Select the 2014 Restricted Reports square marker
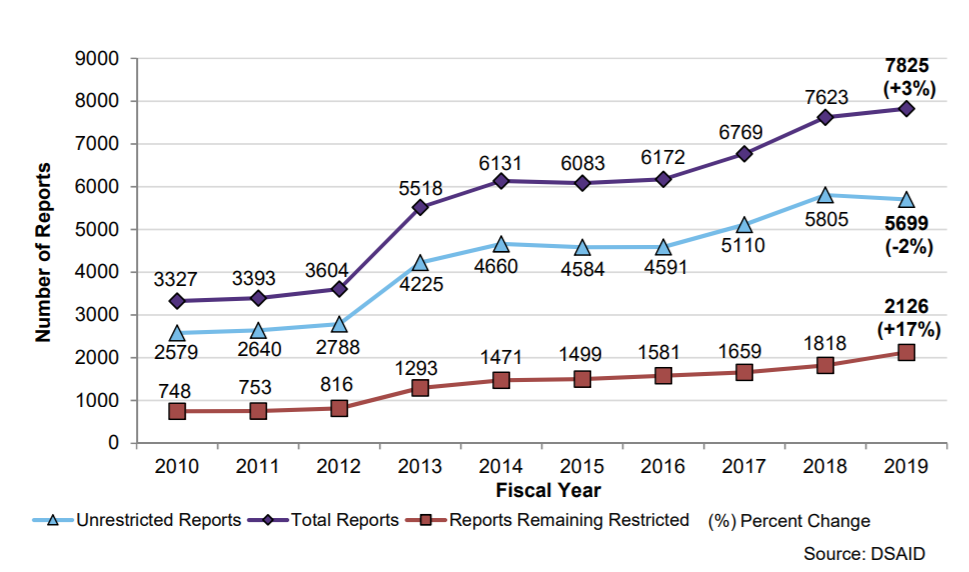This screenshot has height=572, width=969. [501, 380]
